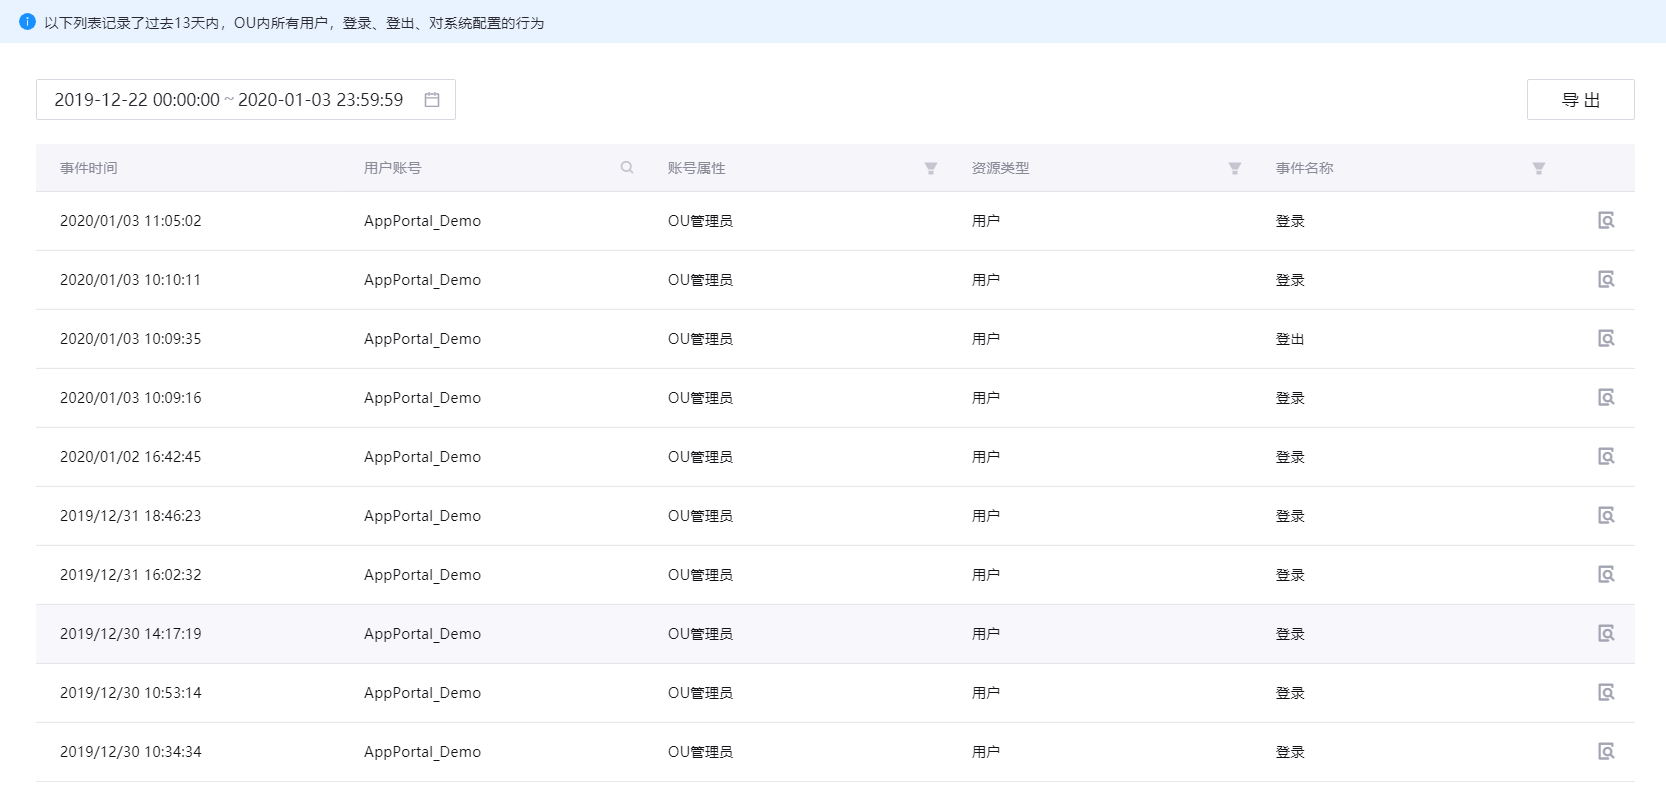This screenshot has width=1666, height=786.
Task: Select timestamp 2020/01/02 16:42:45
Action: click(131, 457)
